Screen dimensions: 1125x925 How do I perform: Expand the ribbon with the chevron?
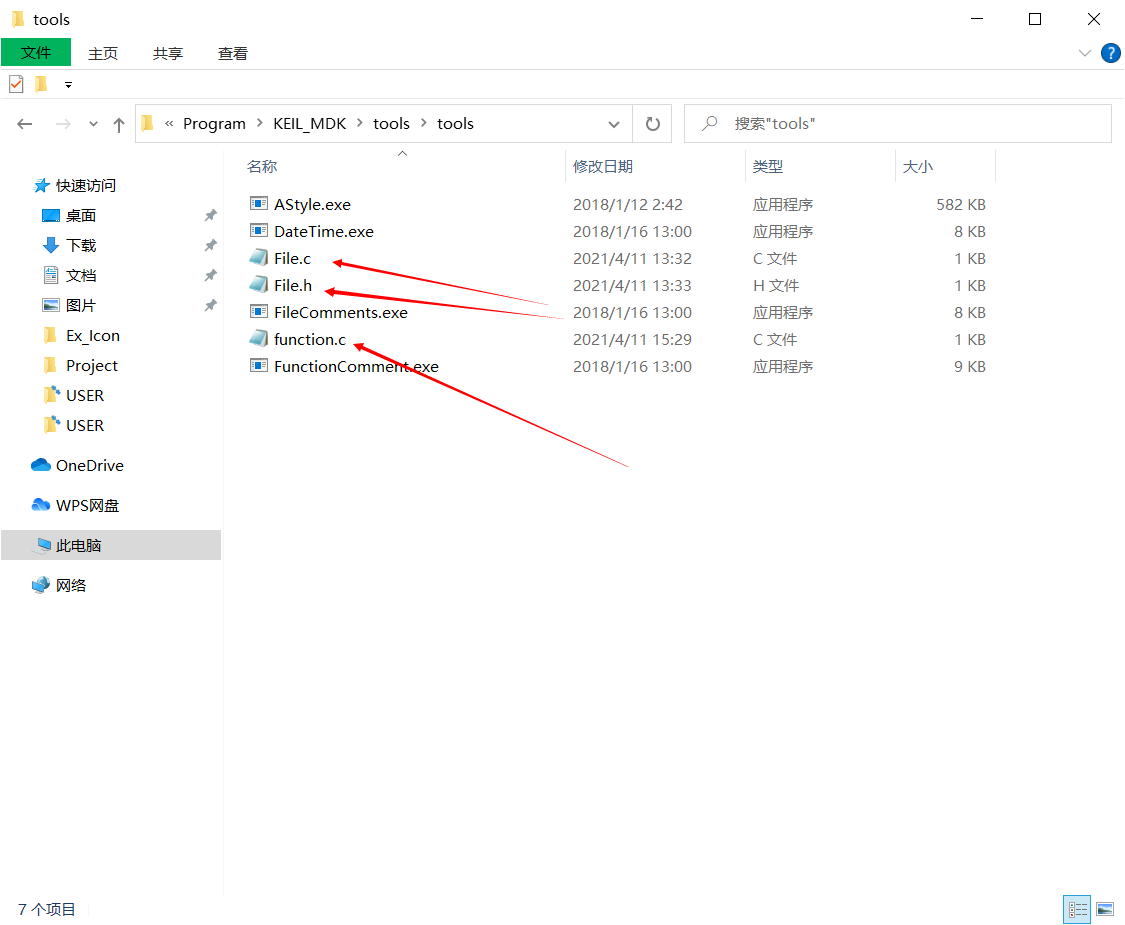click(1085, 53)
